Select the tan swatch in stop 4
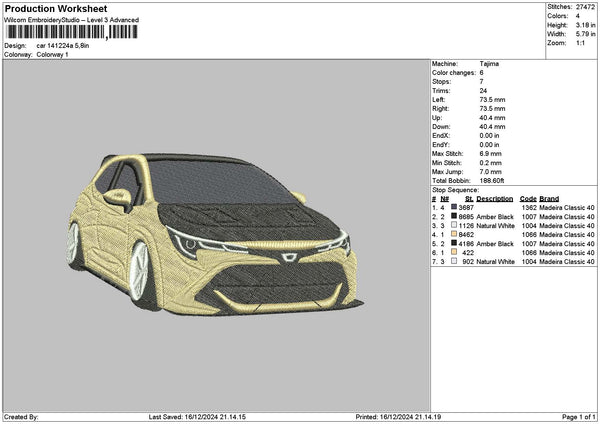 [454, 234]
